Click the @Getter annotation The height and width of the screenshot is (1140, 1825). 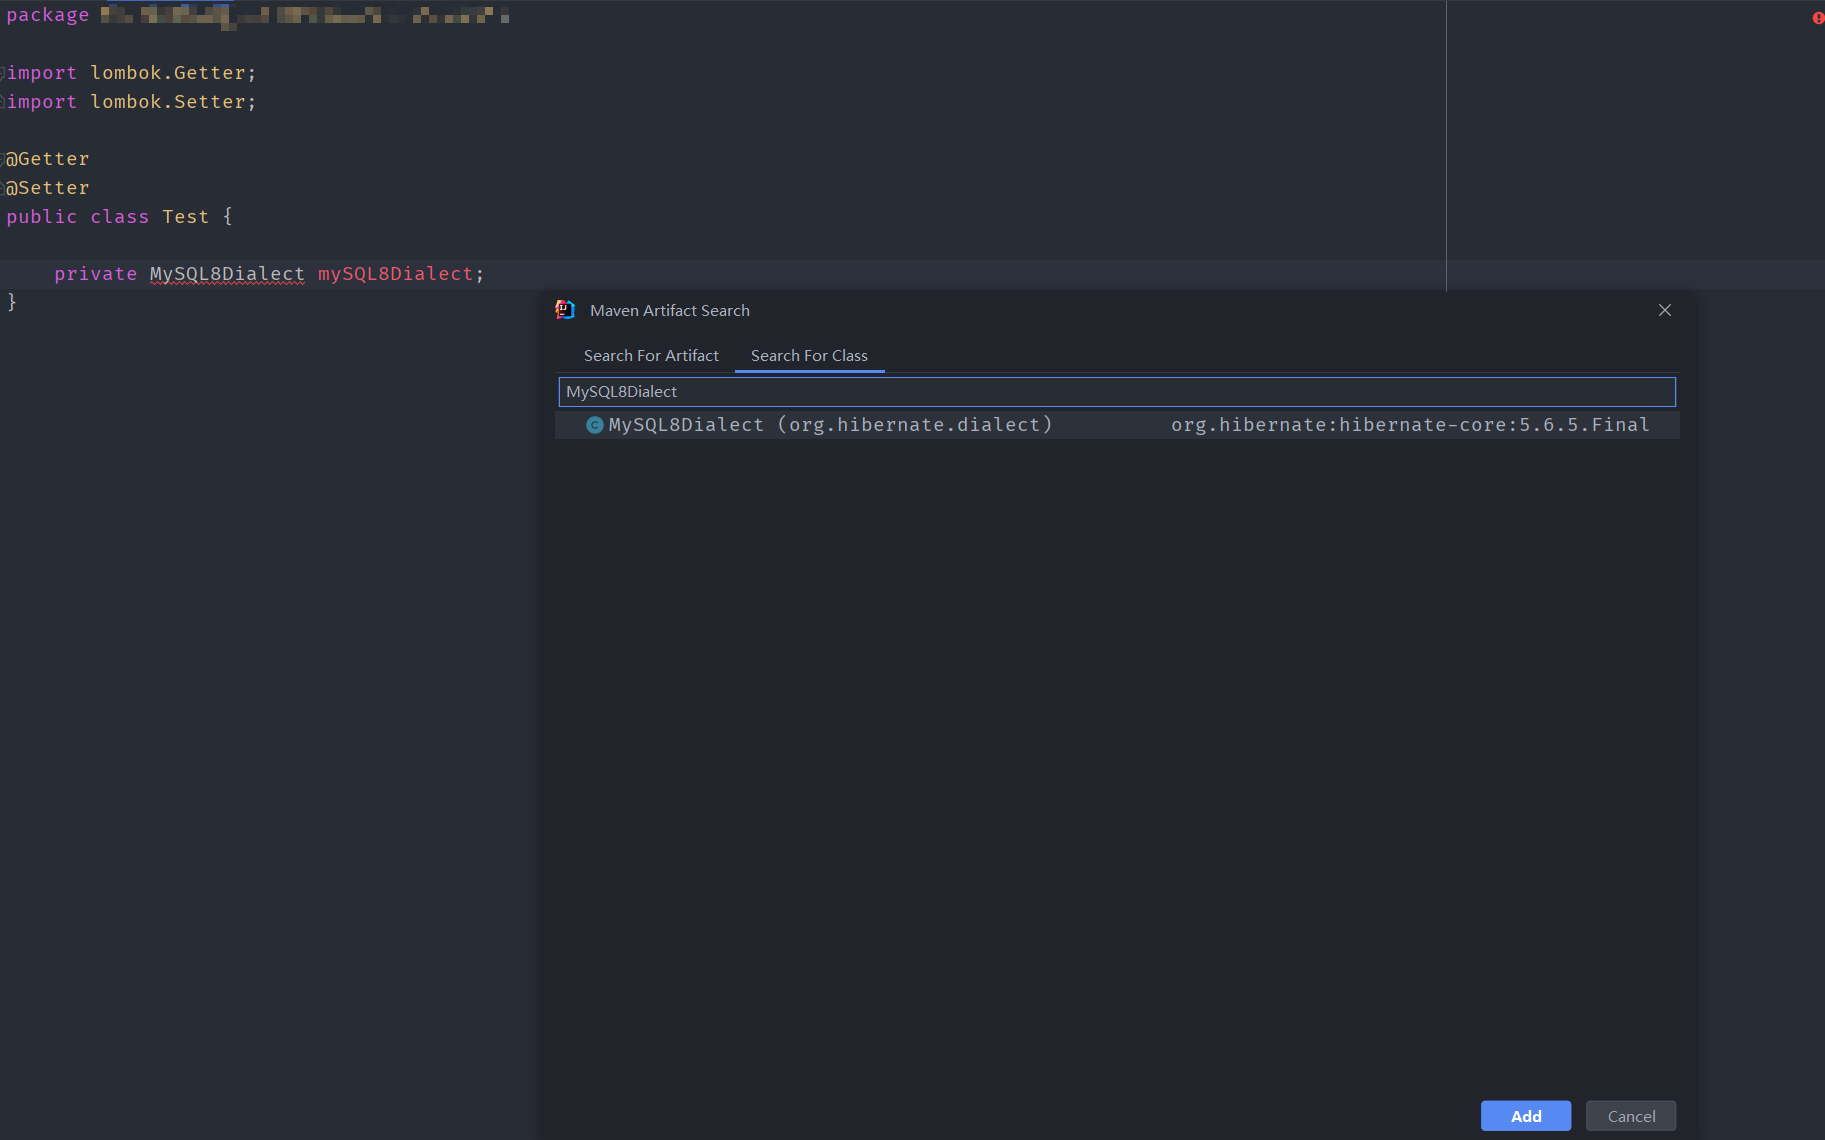[x=47, y=158]
